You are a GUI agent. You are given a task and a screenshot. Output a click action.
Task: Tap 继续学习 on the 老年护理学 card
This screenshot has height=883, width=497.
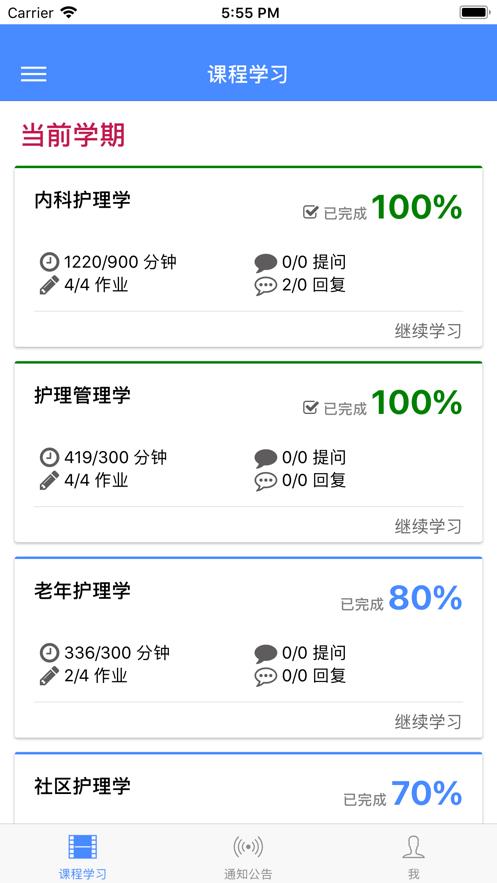click(428, 721)
